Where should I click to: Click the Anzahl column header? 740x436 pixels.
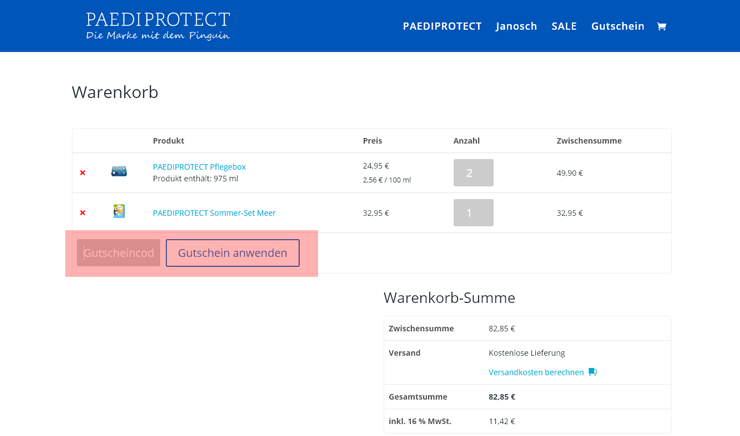tap(466, 141)
